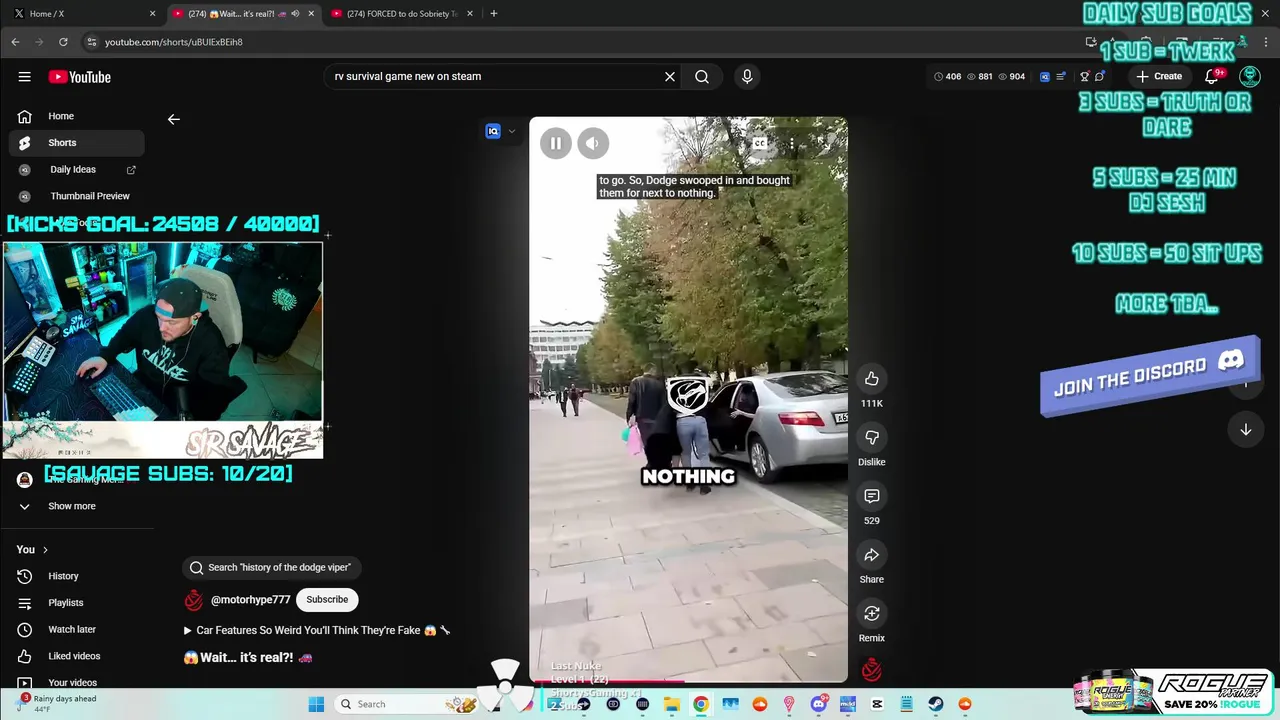Open the weather widget on taskbar
This screenshot has height=720, width=1280.
click(58, 703)
